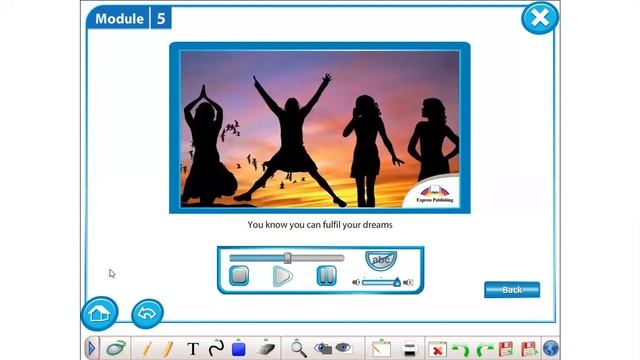
Task: Select the magnifier zoom tool
Action: click(x=298, y=349)
